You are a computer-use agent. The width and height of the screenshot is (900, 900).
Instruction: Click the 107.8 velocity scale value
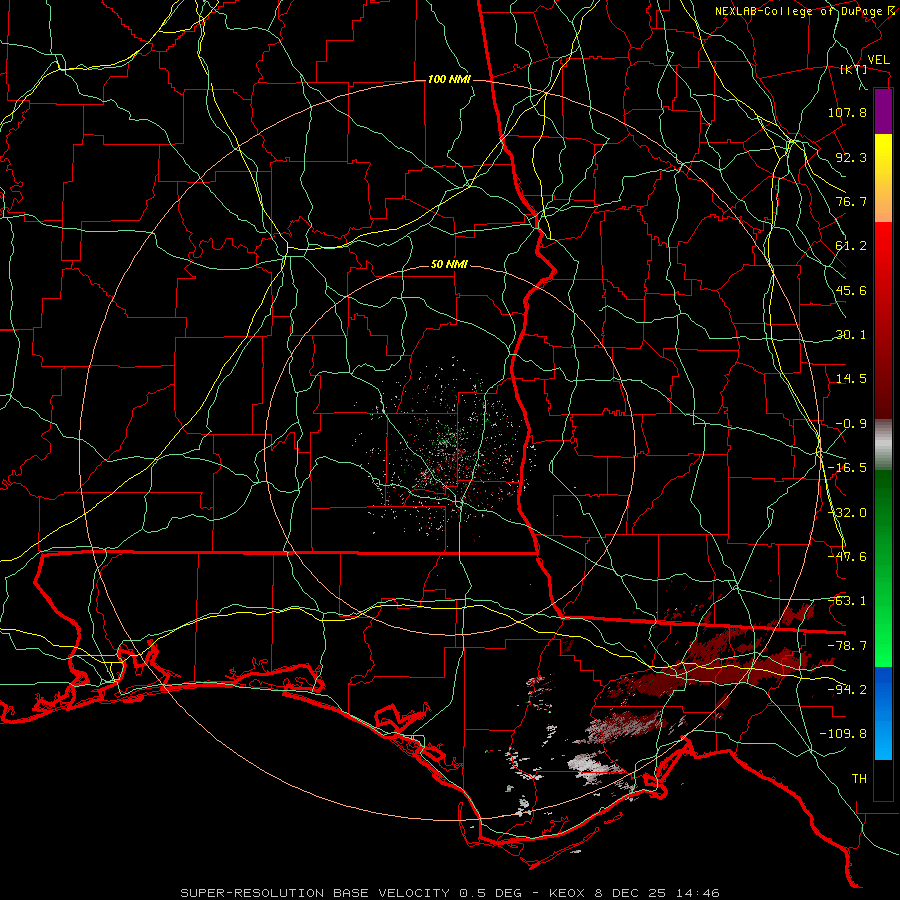[847, 112]
